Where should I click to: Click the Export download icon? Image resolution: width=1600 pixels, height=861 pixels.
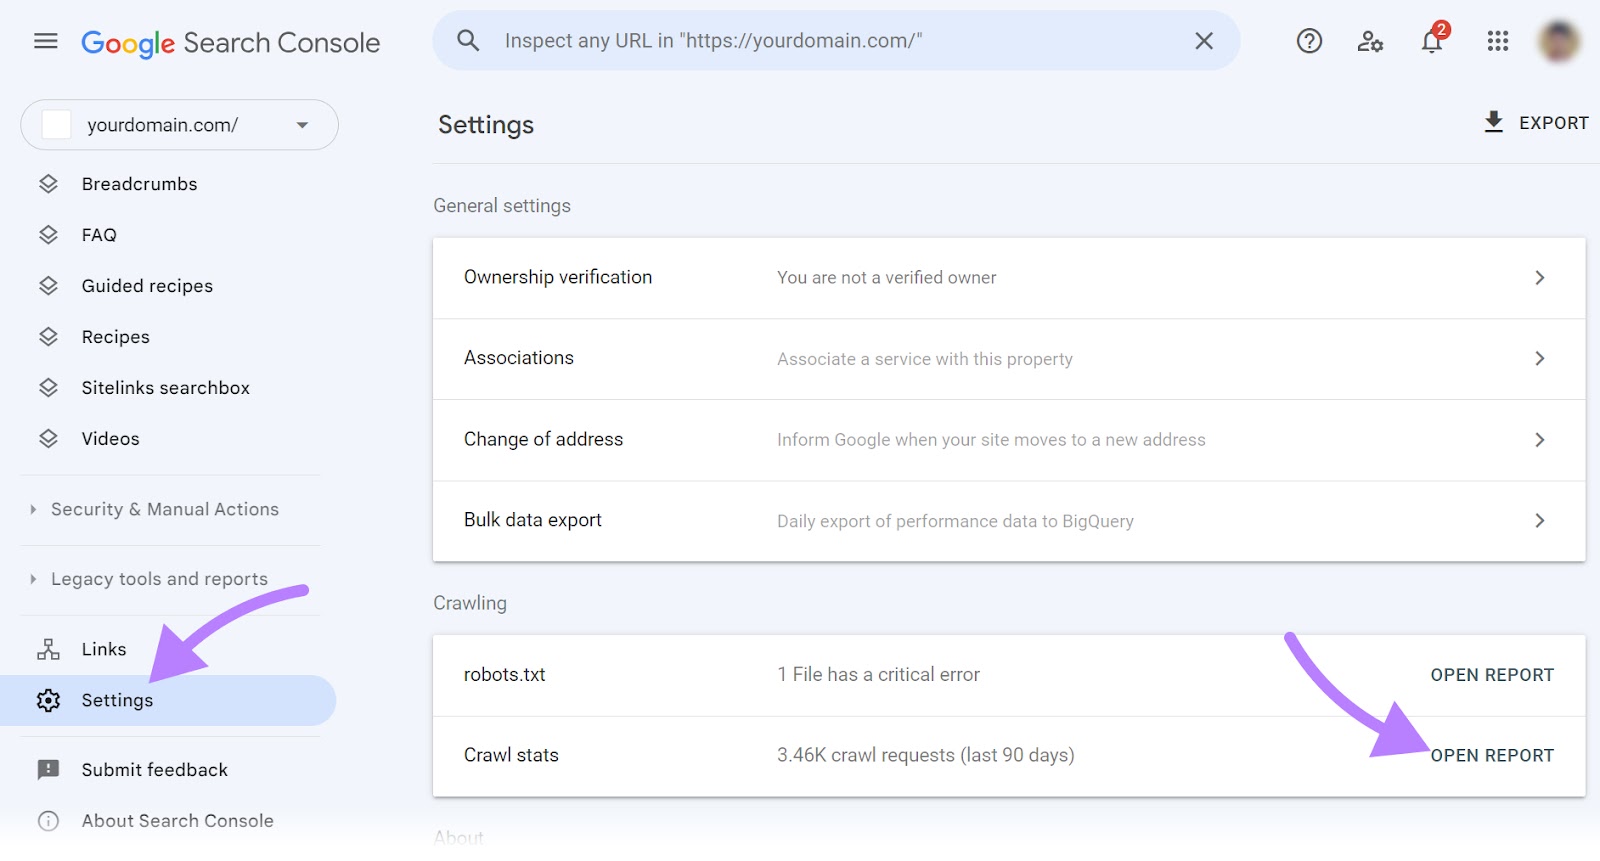coord(1493,122)
